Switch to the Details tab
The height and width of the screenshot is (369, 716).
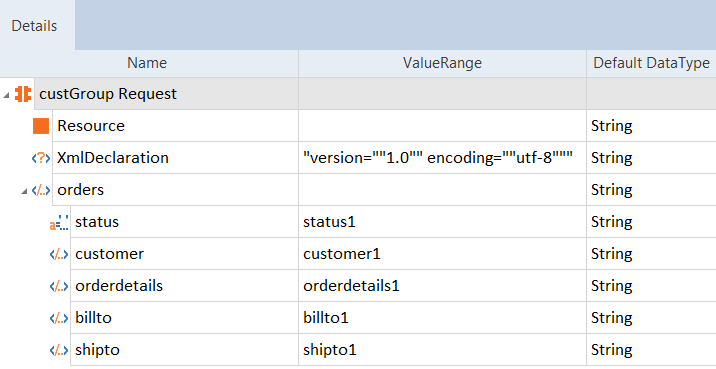(x=34, y=26)
